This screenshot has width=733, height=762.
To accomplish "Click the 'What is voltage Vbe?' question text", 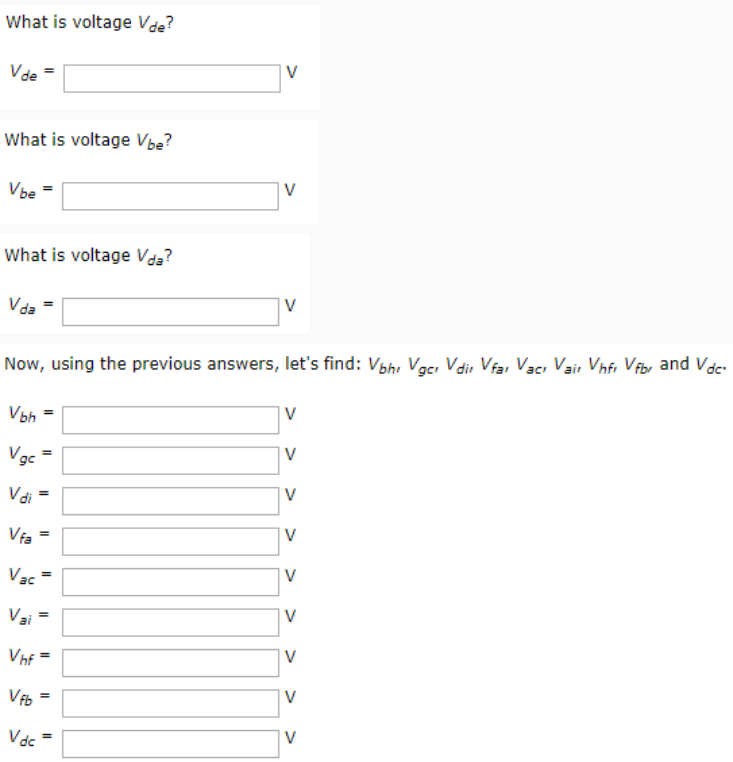I will coord(88,140).
